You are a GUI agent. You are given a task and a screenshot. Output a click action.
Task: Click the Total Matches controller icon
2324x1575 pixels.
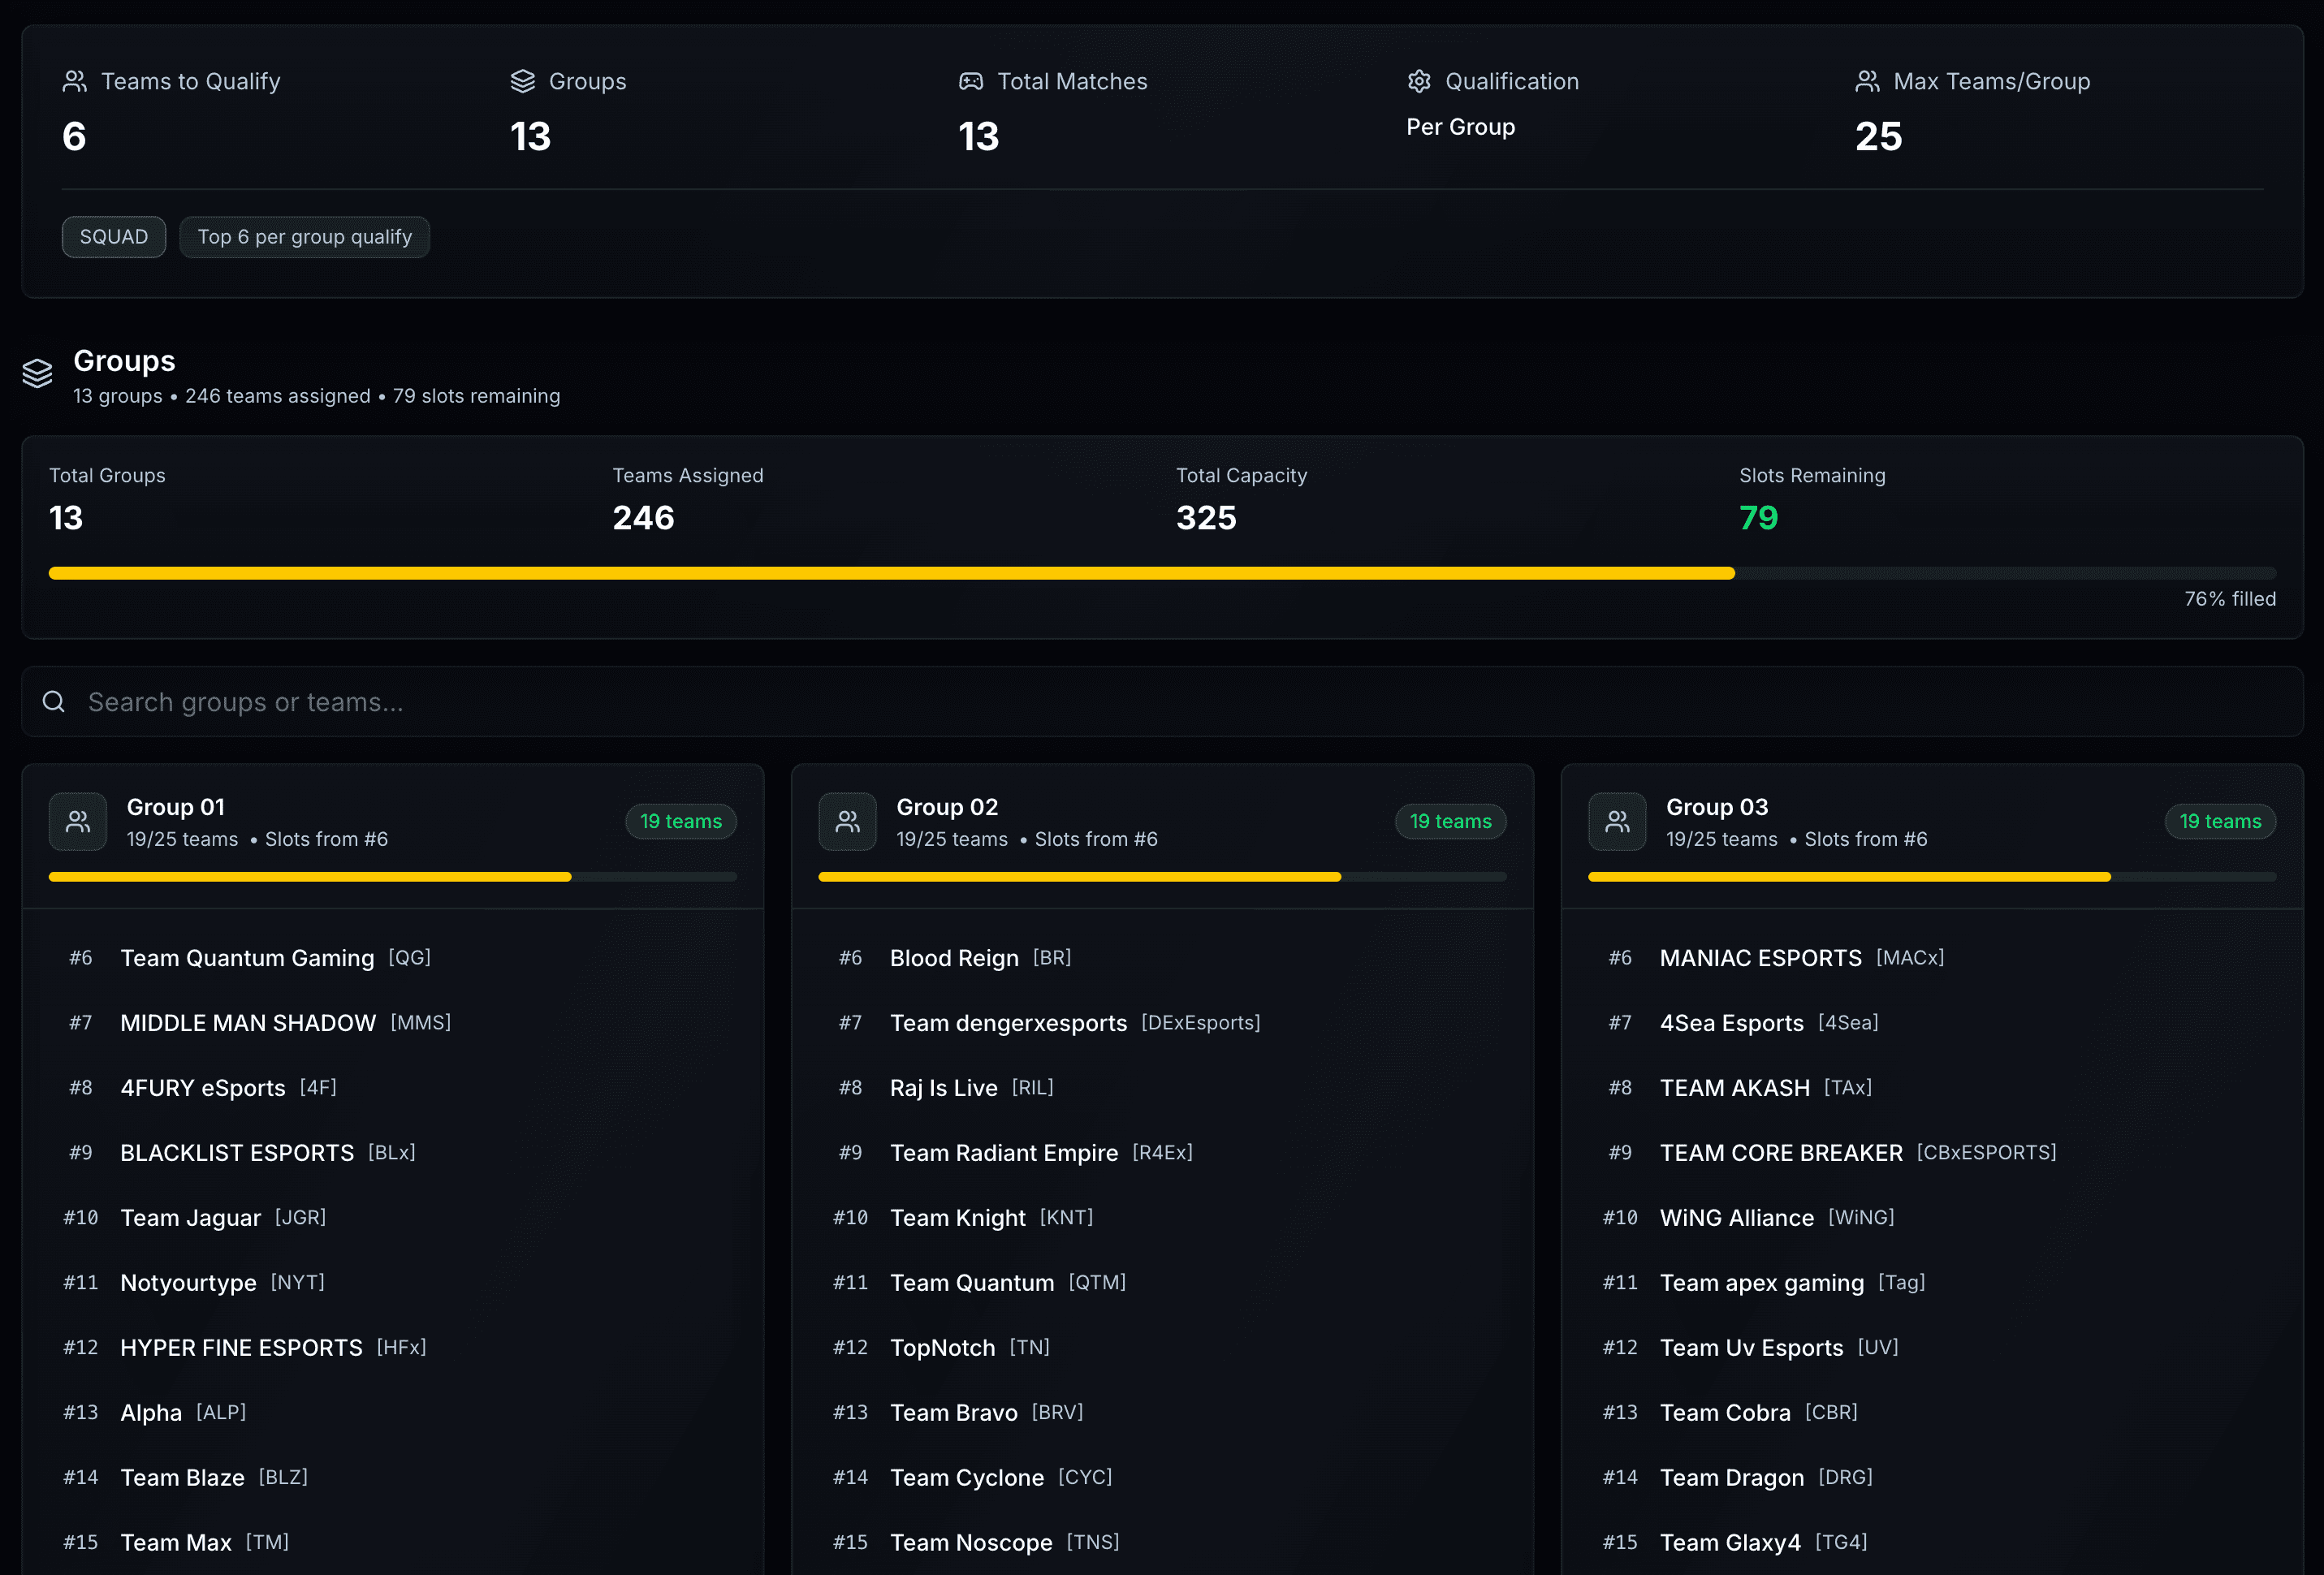(x=971, y=82)
